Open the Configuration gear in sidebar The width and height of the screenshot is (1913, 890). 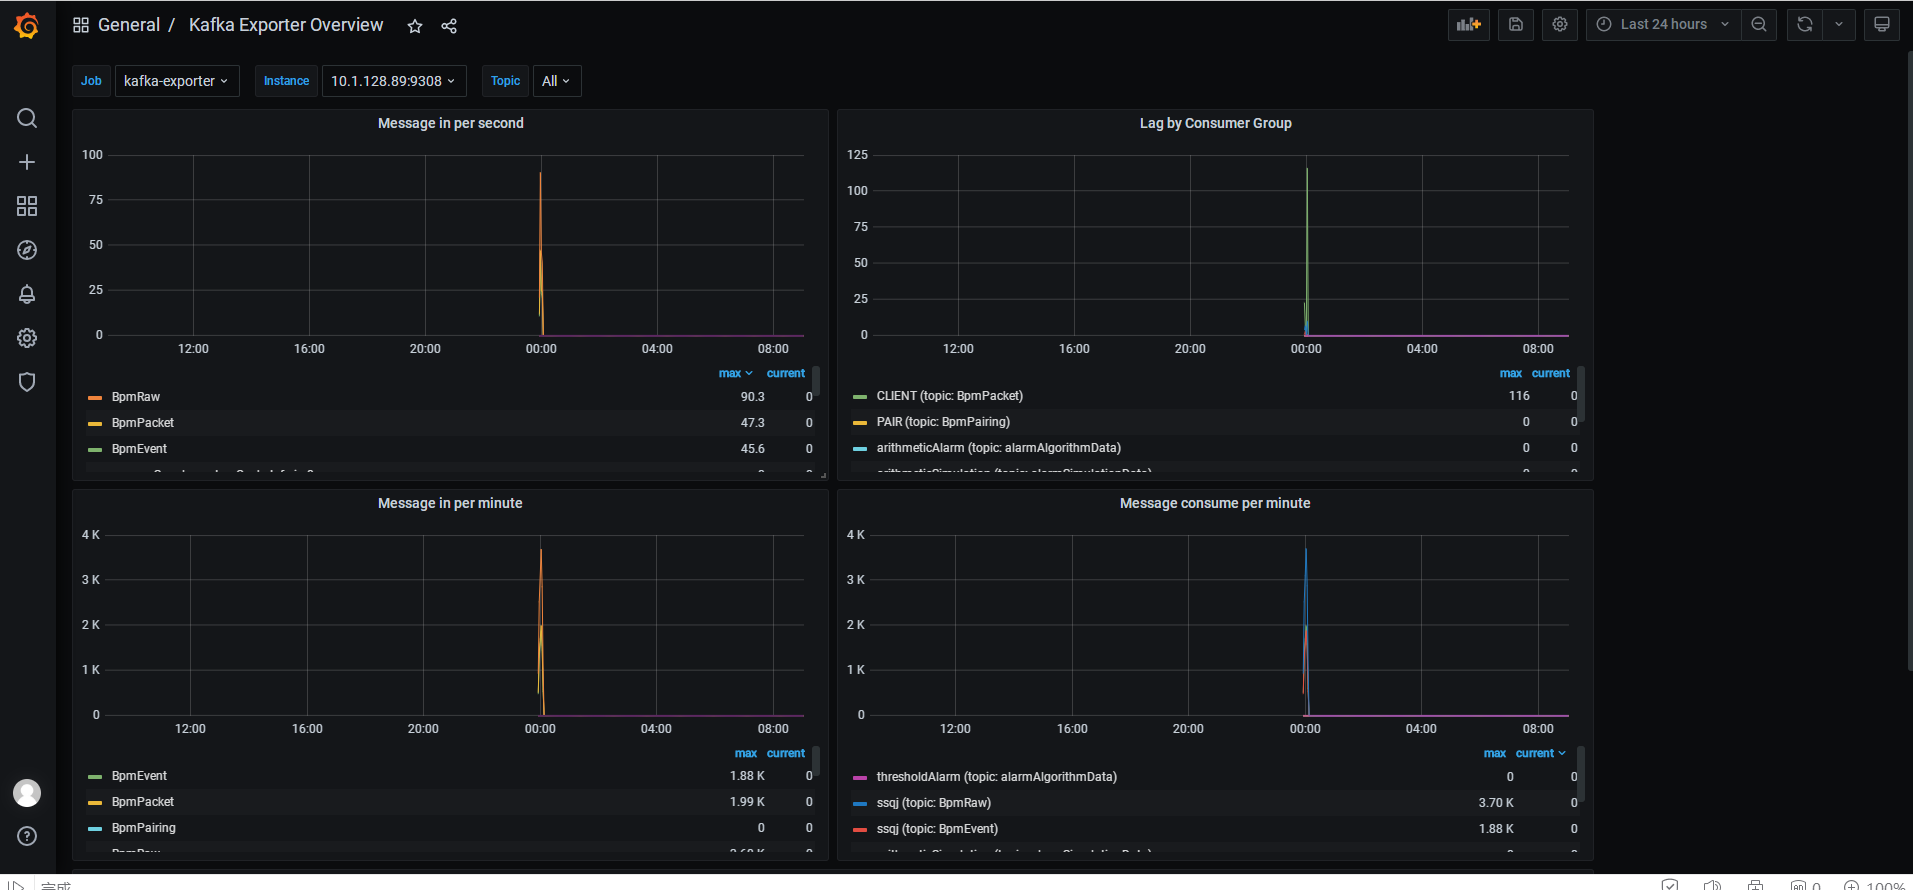click(x=27, y=338)
